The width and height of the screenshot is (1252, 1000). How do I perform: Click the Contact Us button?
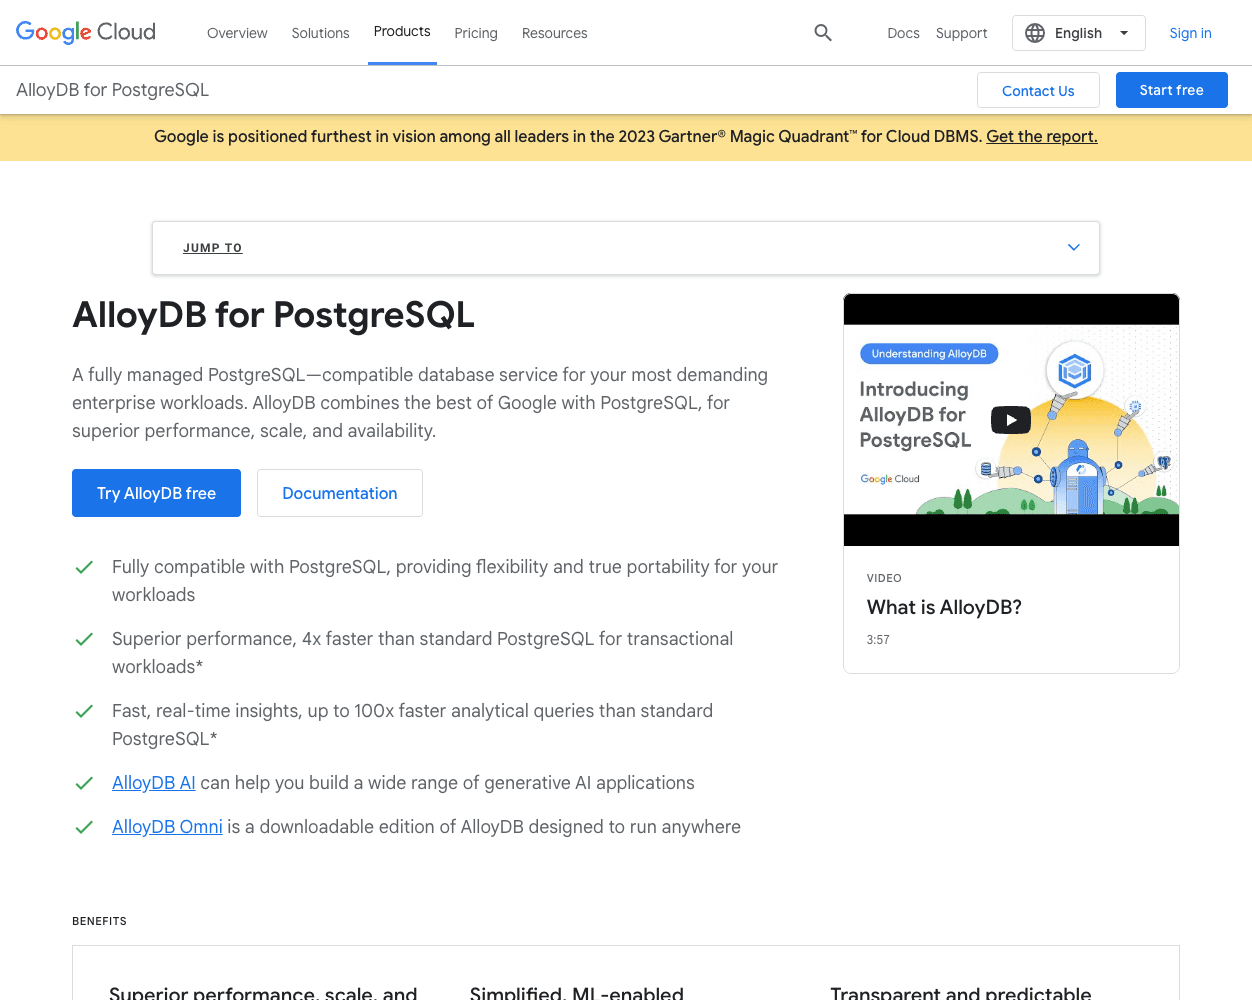tap(1038, 90)
